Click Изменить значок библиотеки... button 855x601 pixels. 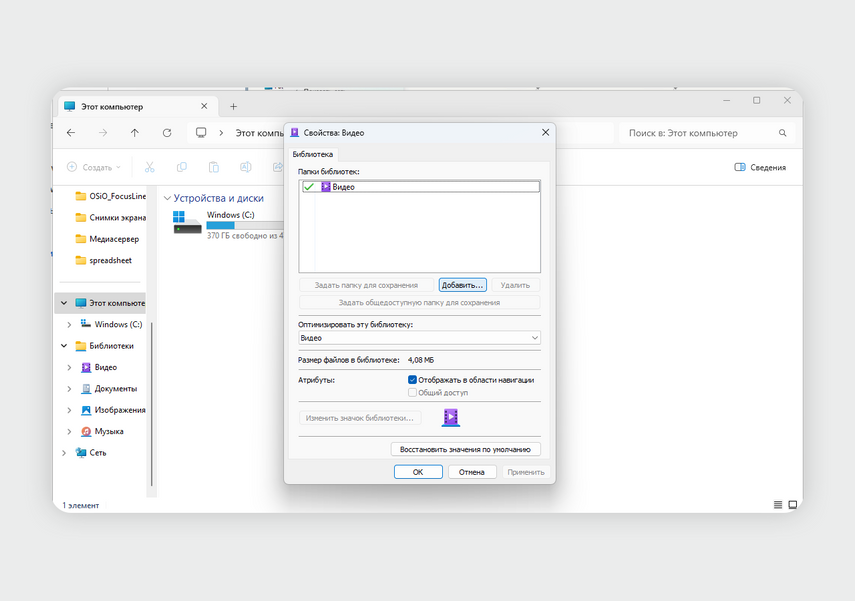click(x=360, y=418)
